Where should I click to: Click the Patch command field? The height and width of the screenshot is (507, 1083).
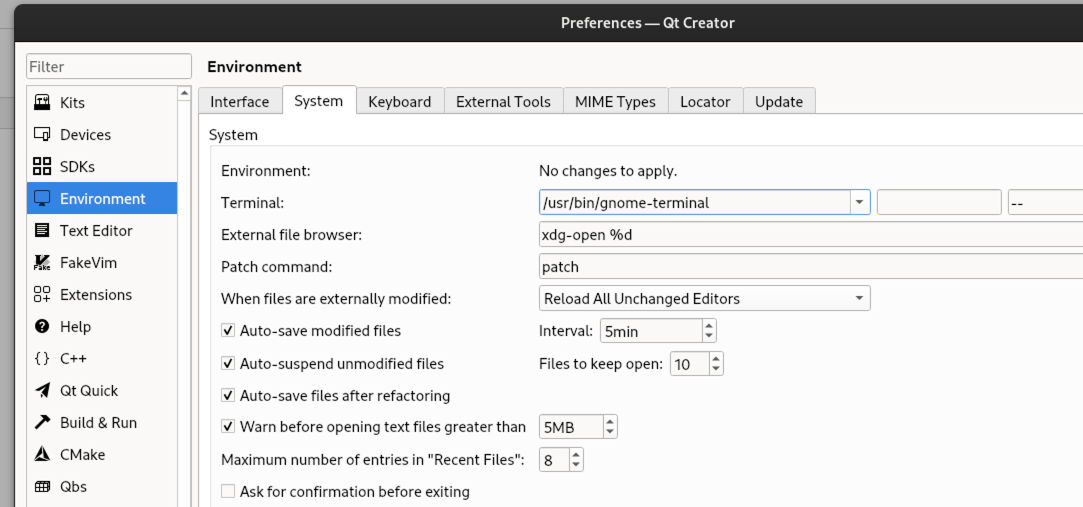coord(811,267)
